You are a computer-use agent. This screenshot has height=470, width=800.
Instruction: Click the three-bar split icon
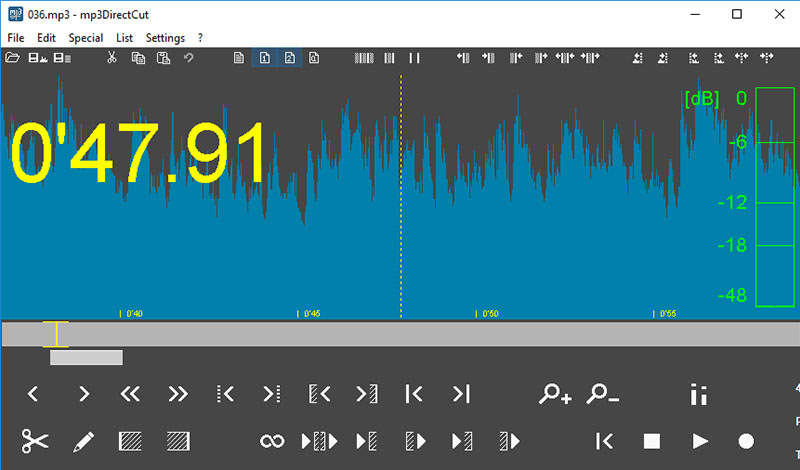pyautogui.click(x=389, y=58)
